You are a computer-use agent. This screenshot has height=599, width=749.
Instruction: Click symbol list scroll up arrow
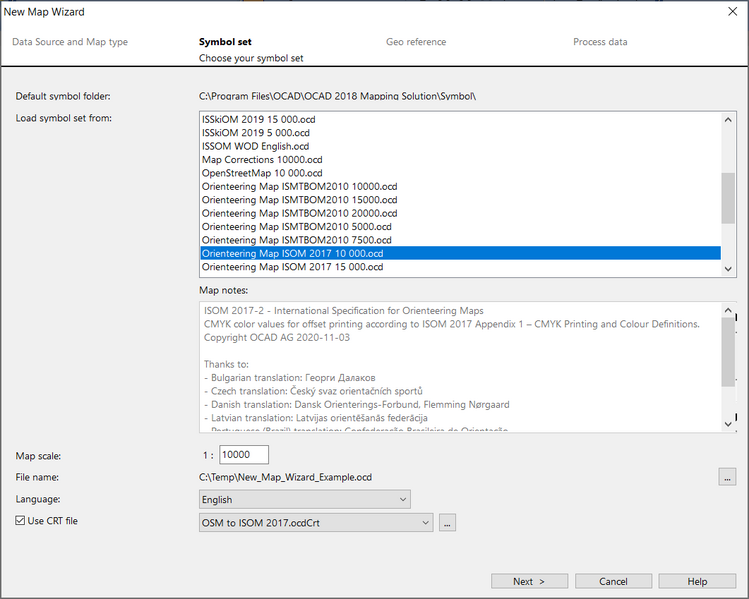[728, 119]
